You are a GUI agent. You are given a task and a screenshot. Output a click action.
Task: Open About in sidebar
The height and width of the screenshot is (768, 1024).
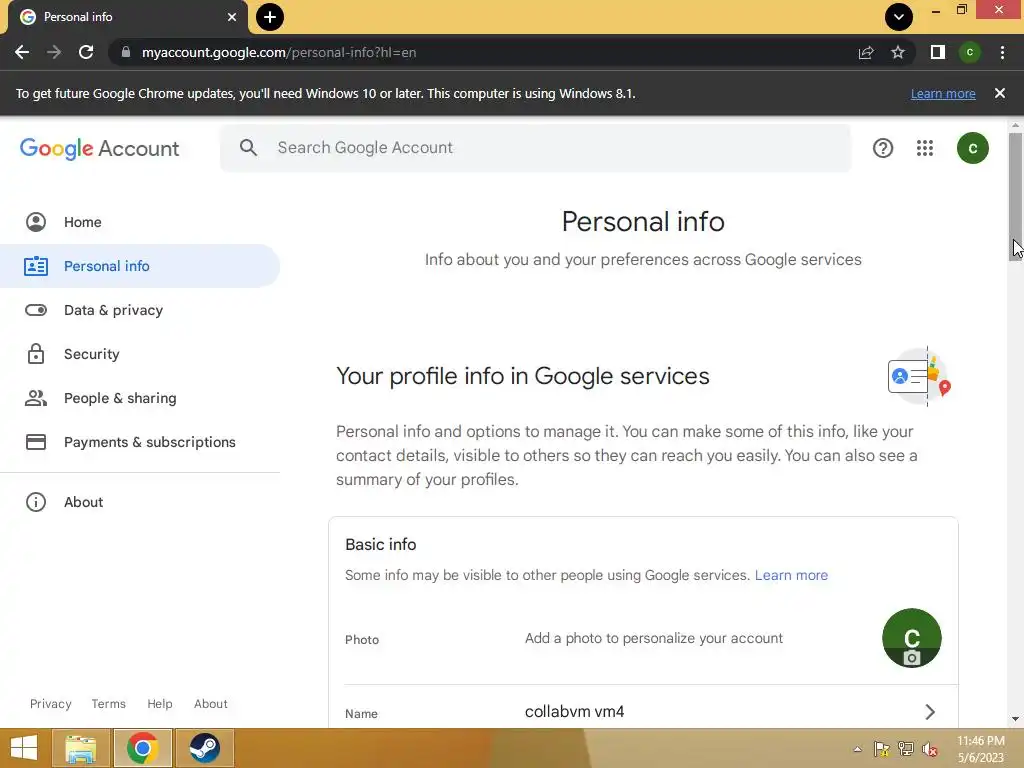(x=140, y=502)
